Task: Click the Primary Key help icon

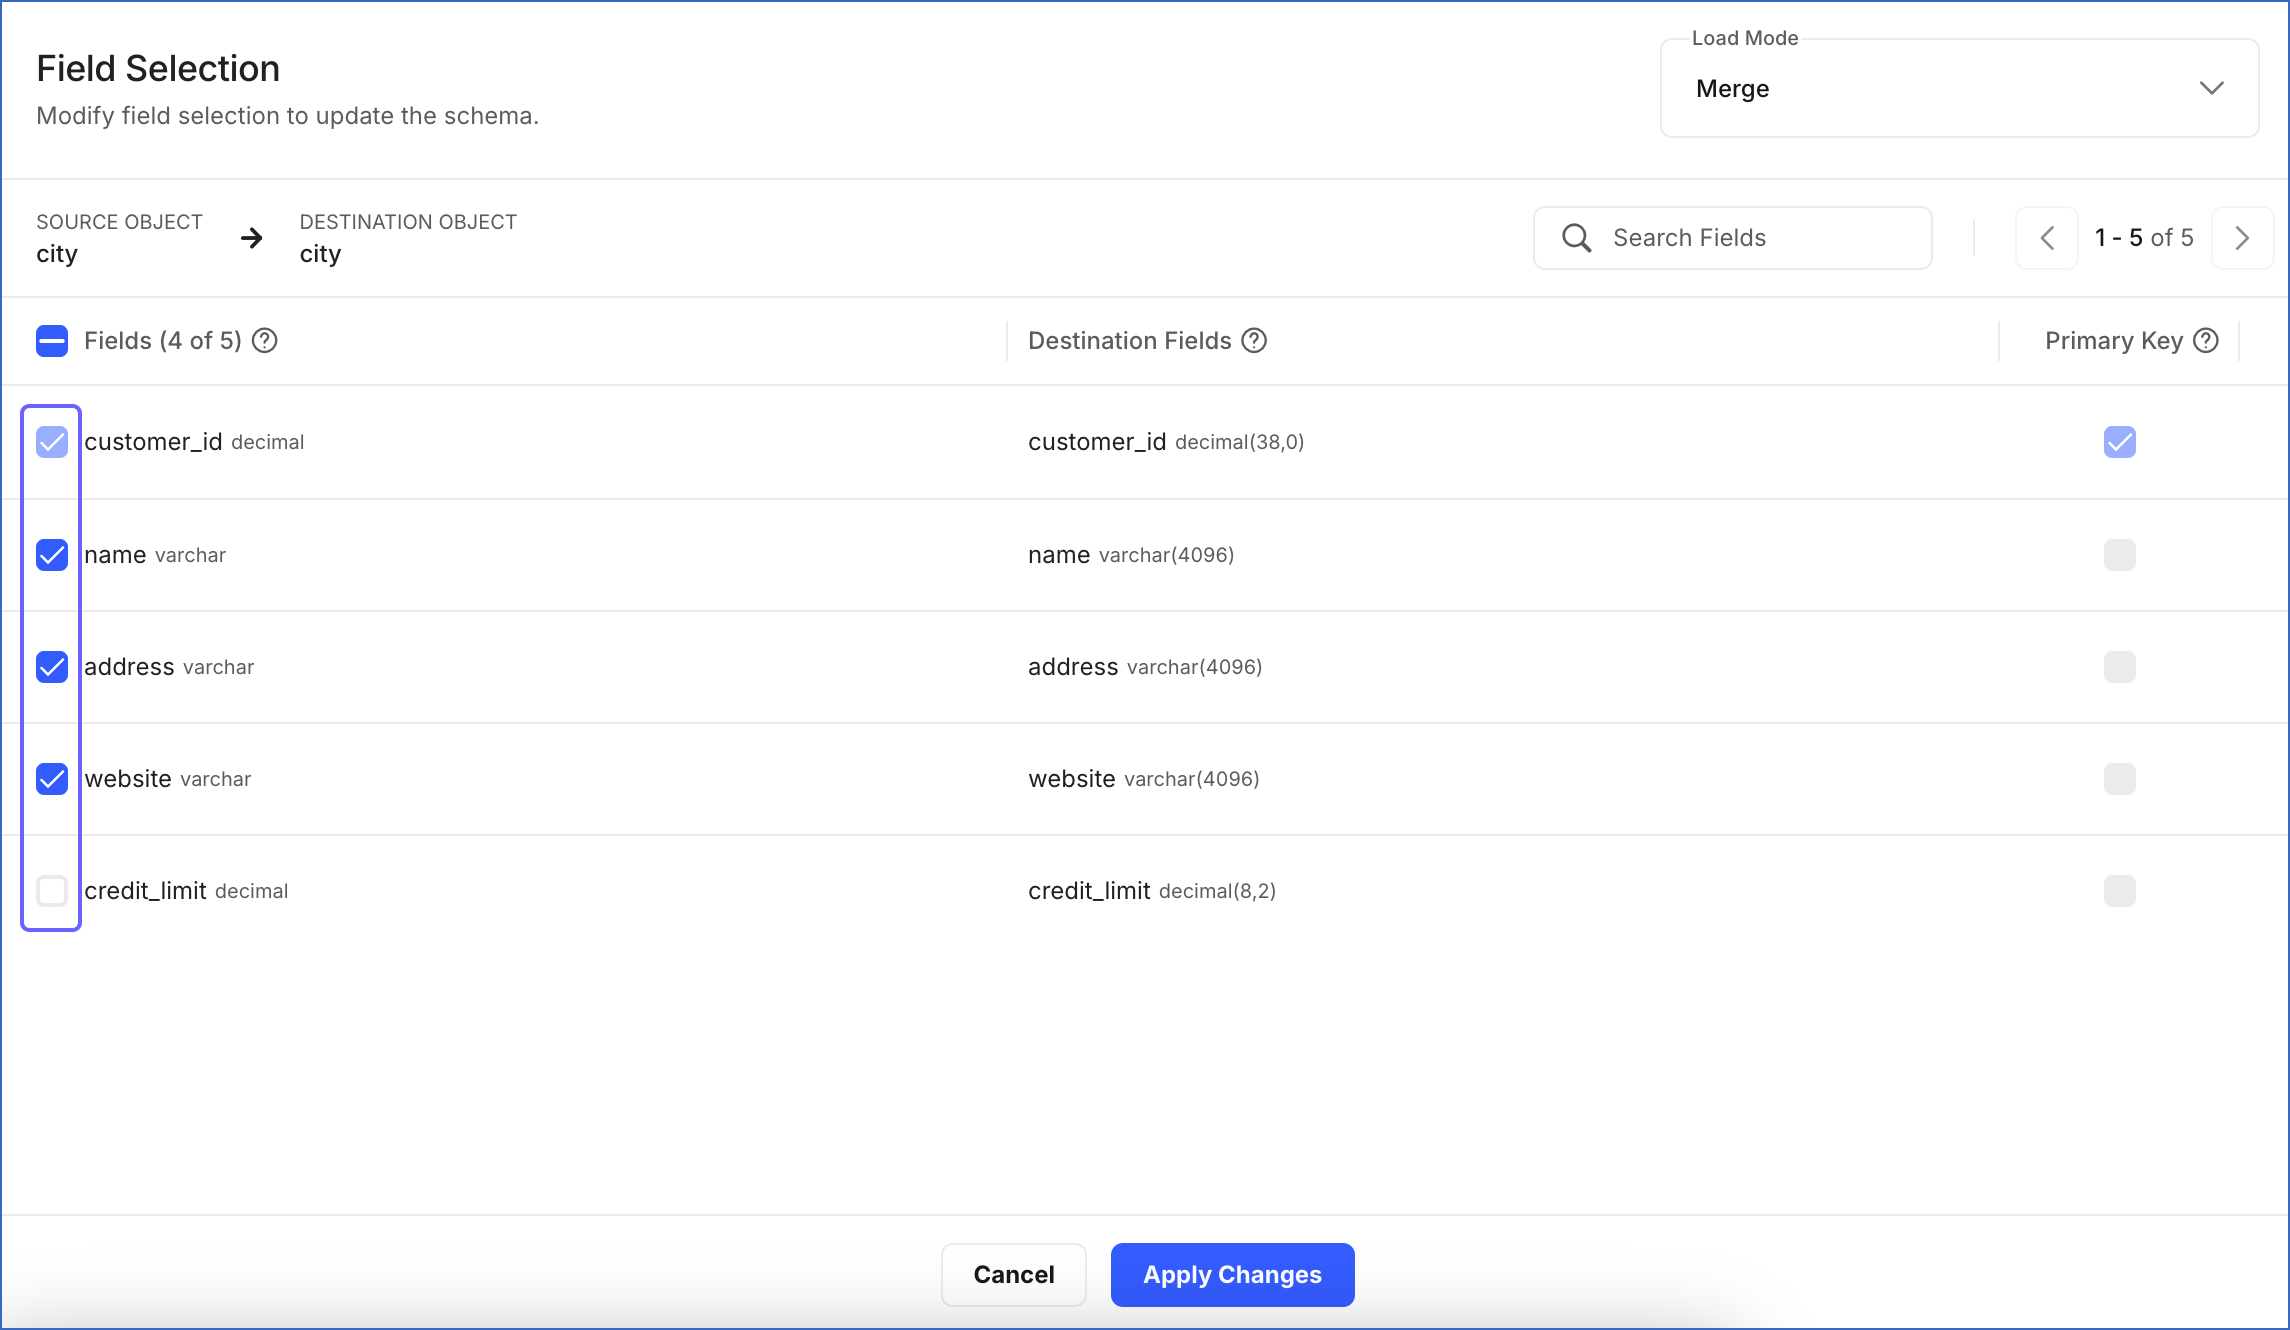Action: (x=2206, y=341)
